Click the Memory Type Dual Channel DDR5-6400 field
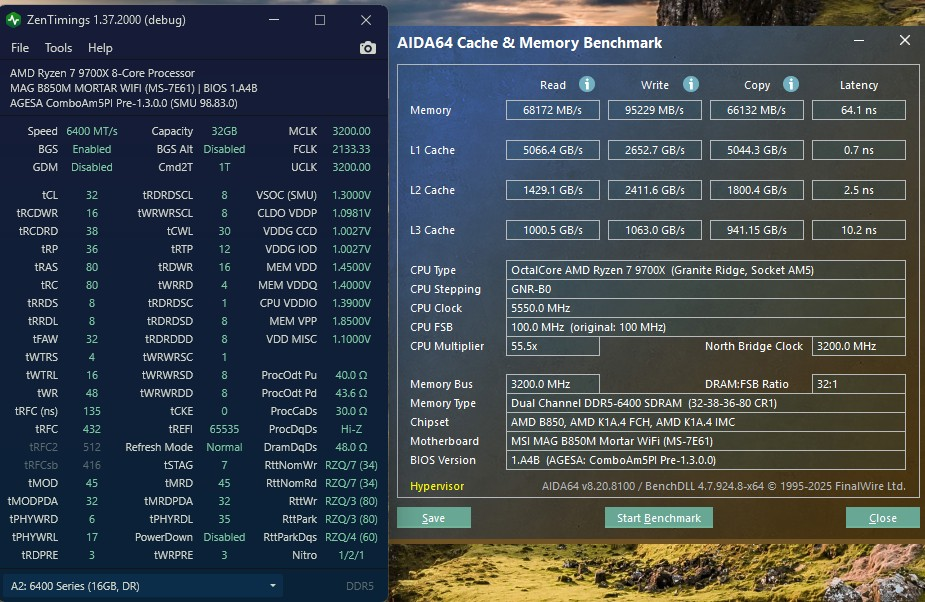Screen dimensions: 925x602 click(x=706, y=403)
